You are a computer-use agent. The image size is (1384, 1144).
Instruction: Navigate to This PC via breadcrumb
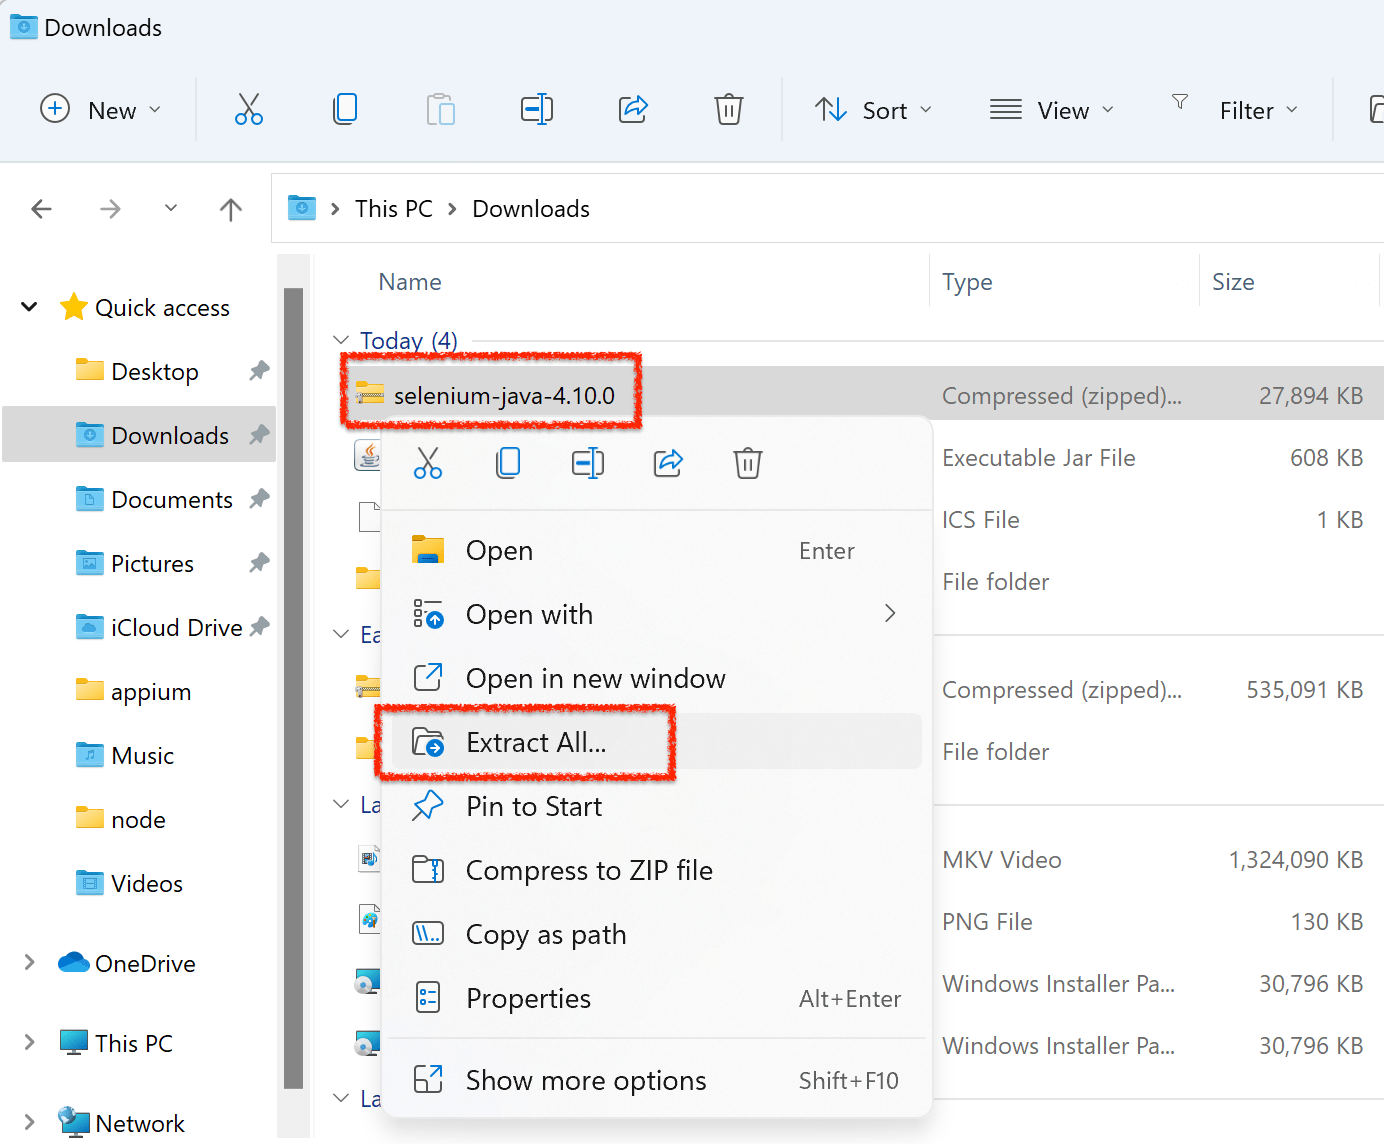click(x=393, y=208)
